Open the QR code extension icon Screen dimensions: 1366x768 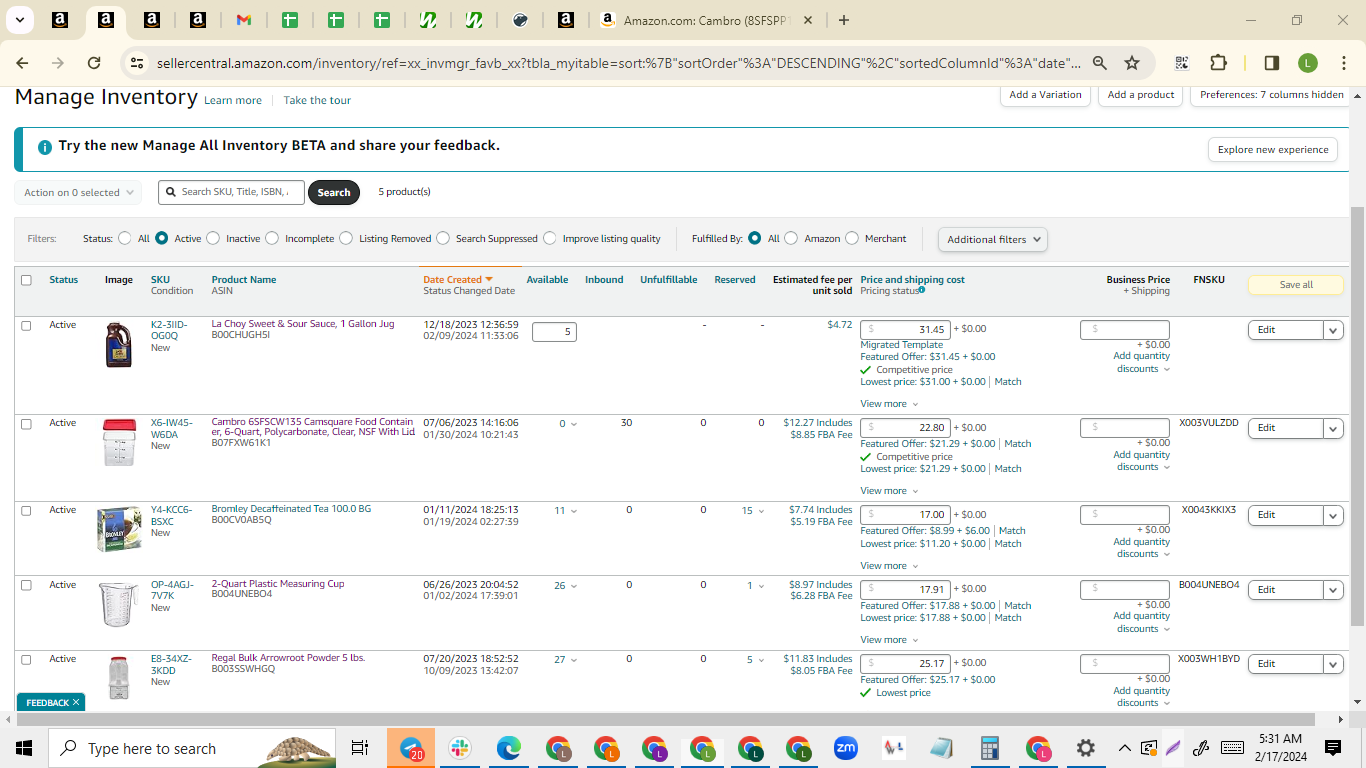(1182, 63)
